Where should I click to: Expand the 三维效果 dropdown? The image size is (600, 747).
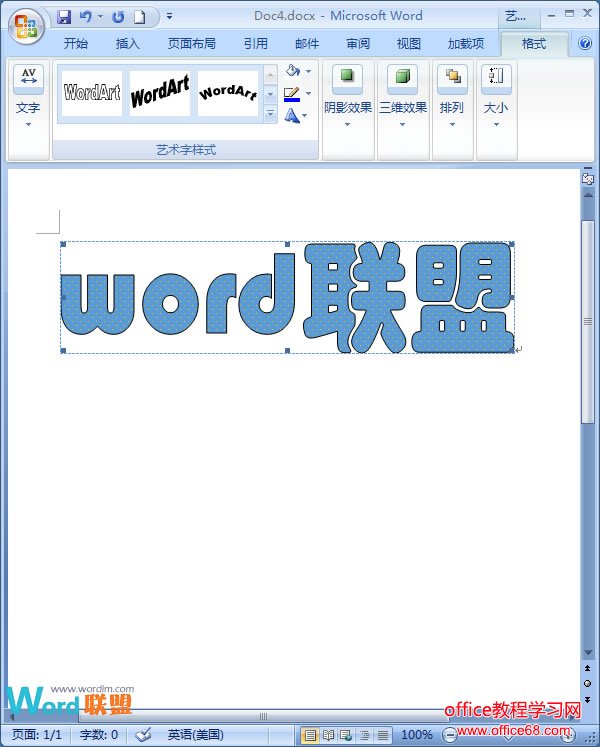402,125
